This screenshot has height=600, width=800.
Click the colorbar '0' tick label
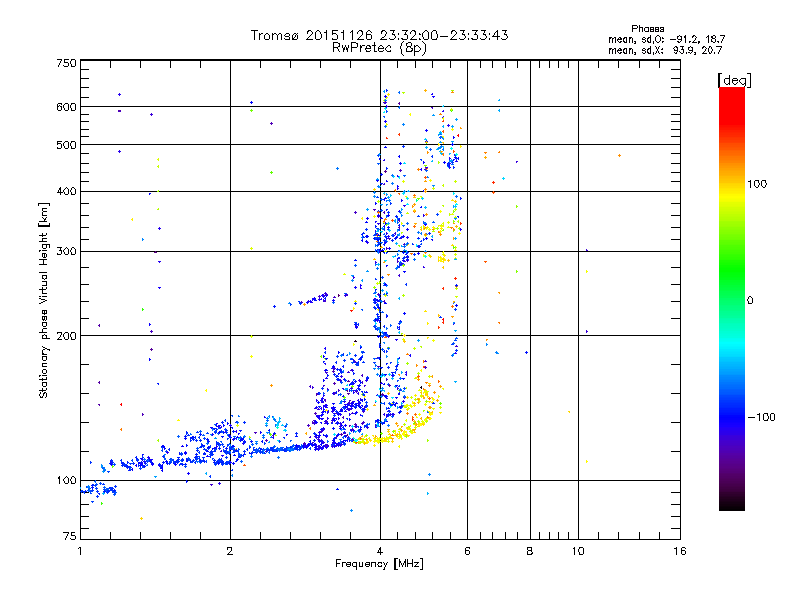[750, 300]
